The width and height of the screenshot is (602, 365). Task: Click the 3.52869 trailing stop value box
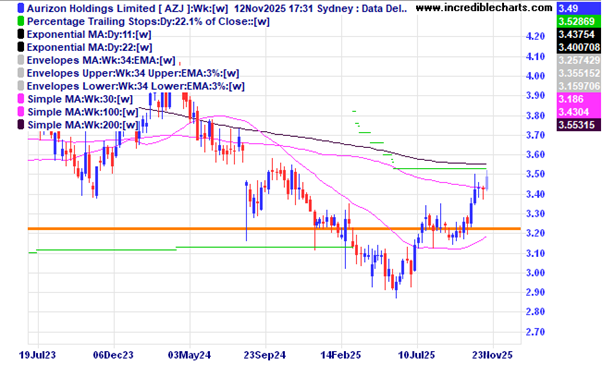tap(579, 21)
